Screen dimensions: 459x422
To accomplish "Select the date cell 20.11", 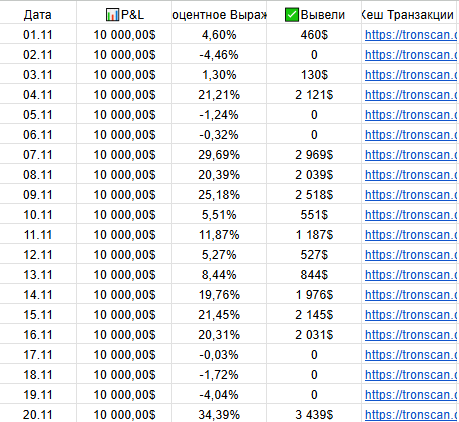I will (x=38, y=413).
